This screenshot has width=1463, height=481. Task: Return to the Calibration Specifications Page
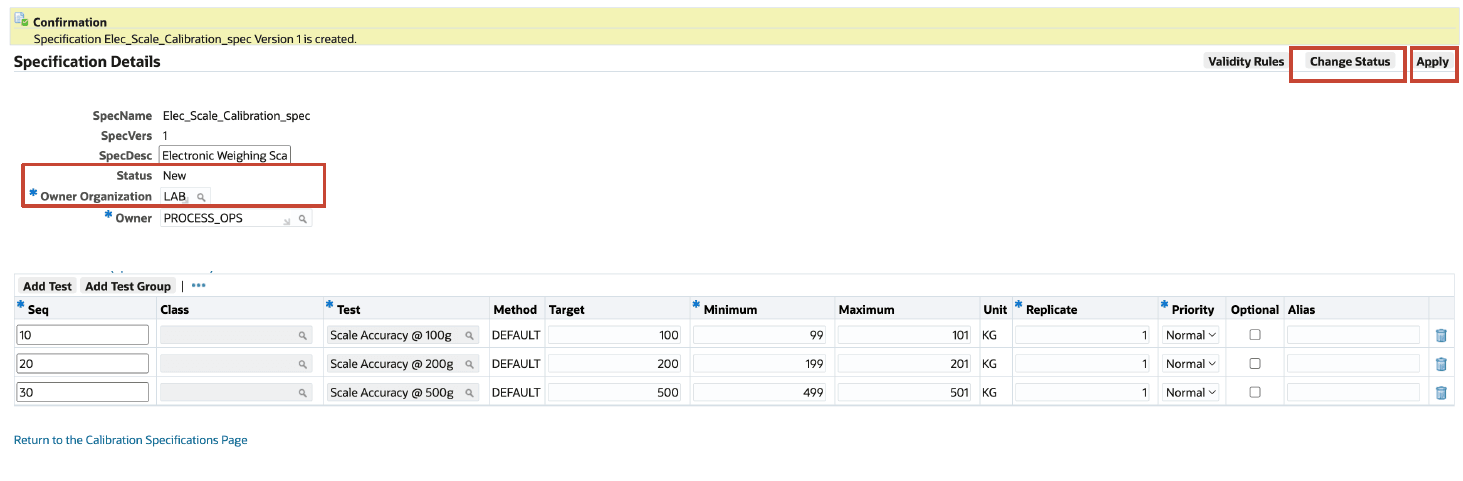131,440
